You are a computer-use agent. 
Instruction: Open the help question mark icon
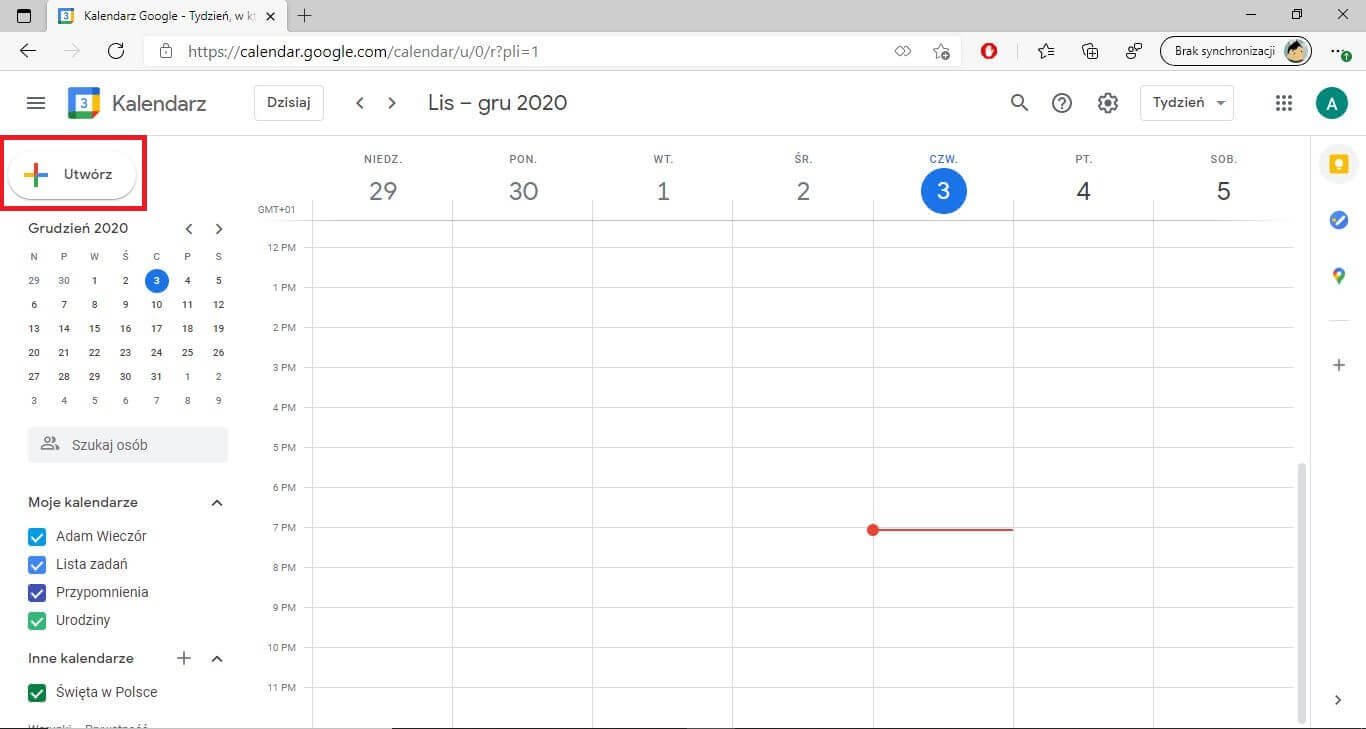tap(1062, 103)
